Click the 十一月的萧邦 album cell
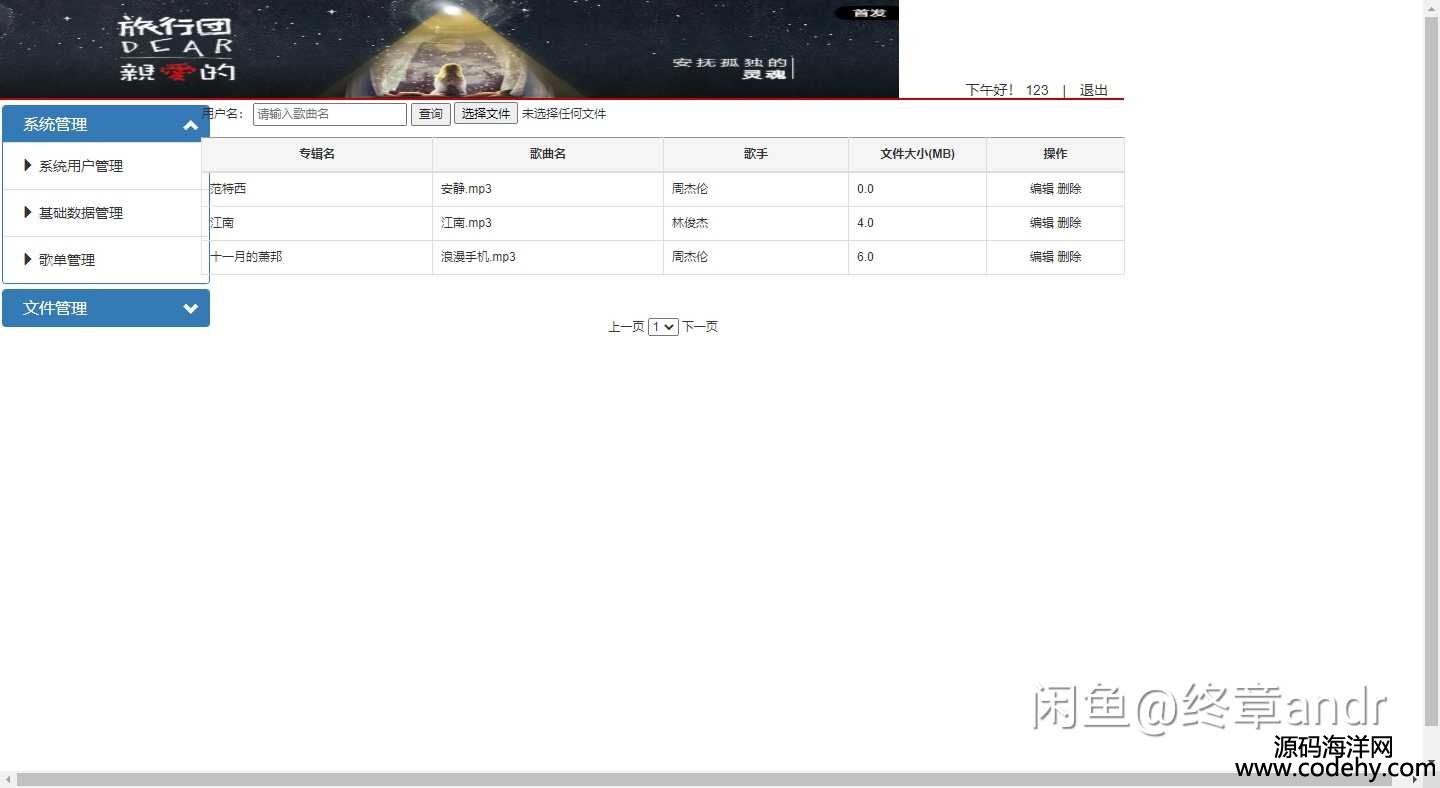The width and height of the screenshot is (1440, 788). click(317, 257)
